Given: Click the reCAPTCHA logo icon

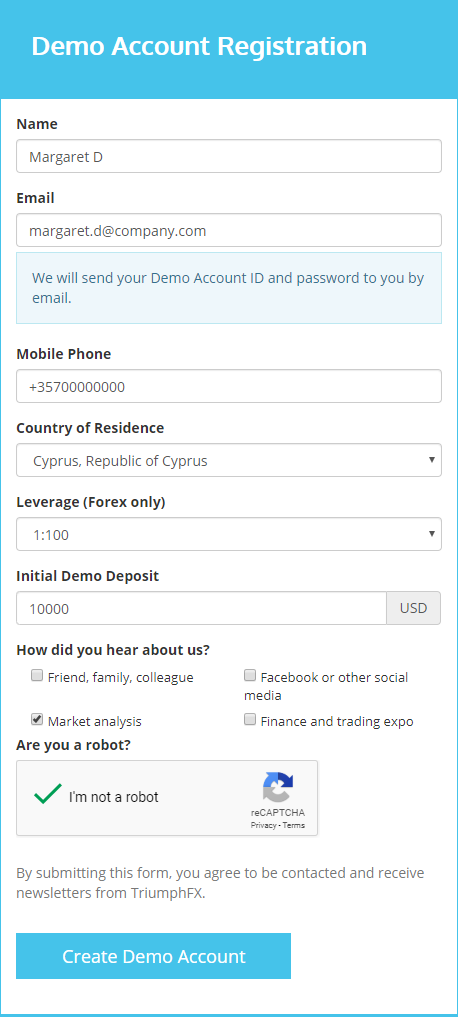Looking at the screenshot, I should pyautogui.click(x=278, y=787).
